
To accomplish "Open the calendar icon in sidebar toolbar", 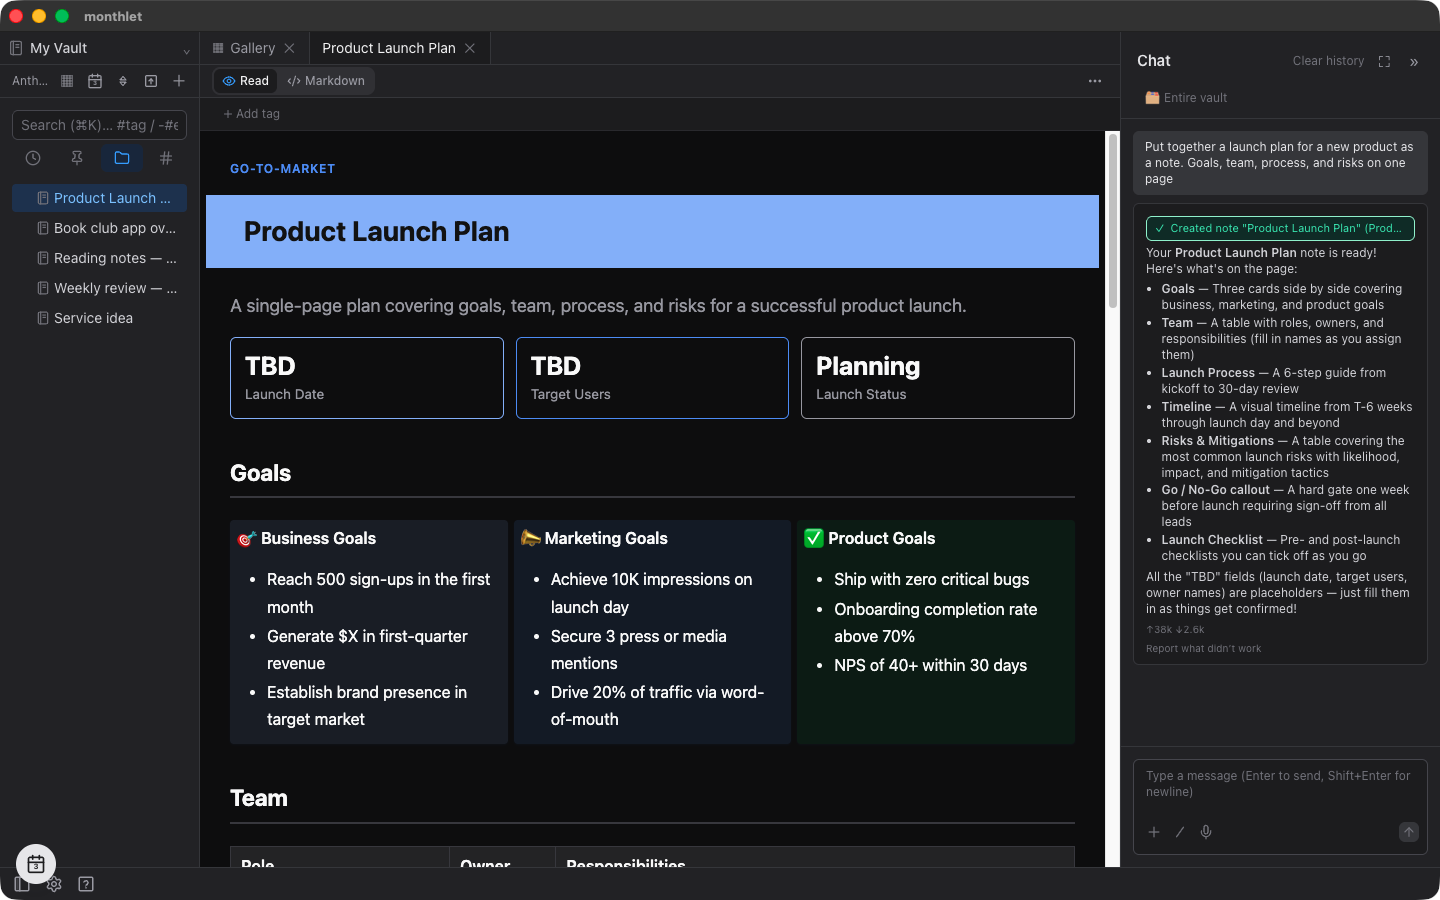I will [x=95, y=81].
